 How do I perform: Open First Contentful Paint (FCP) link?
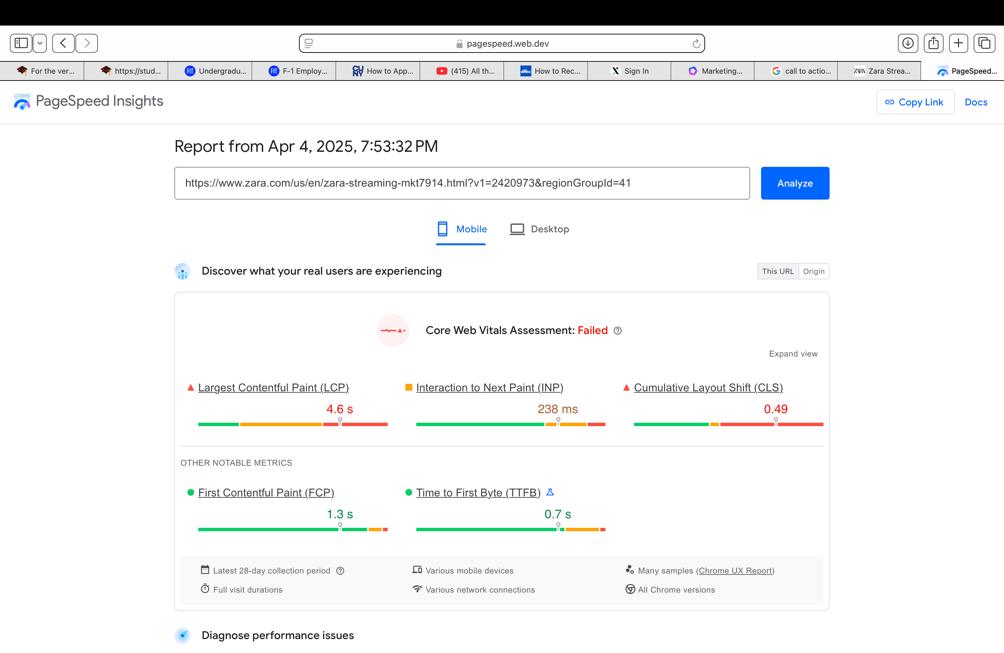tap(266, 492)
